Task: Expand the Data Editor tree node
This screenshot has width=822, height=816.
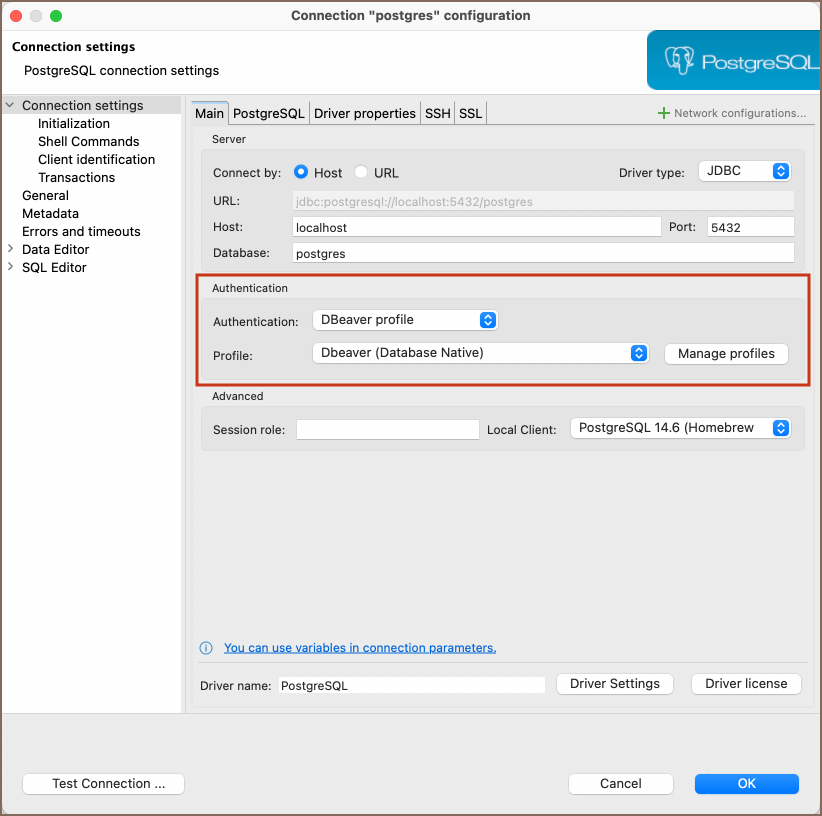Action: click(11, 249)
